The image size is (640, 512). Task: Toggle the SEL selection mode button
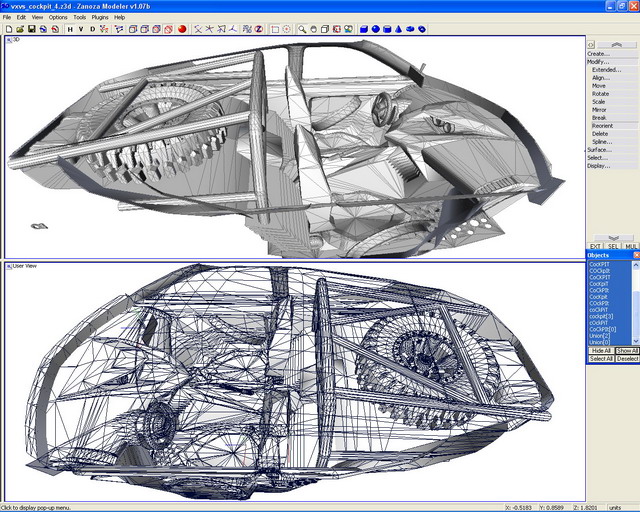(612, 245)
